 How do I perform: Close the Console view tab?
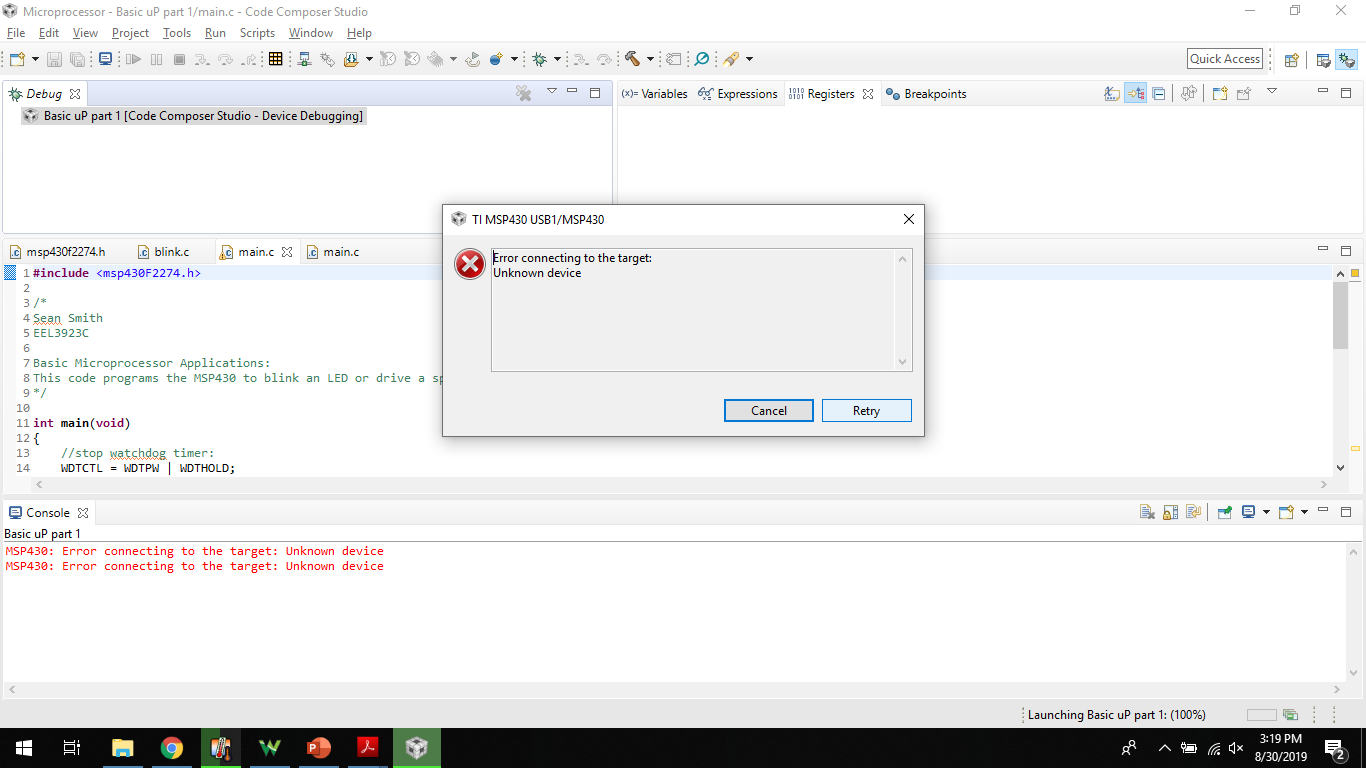pos(83,513)
